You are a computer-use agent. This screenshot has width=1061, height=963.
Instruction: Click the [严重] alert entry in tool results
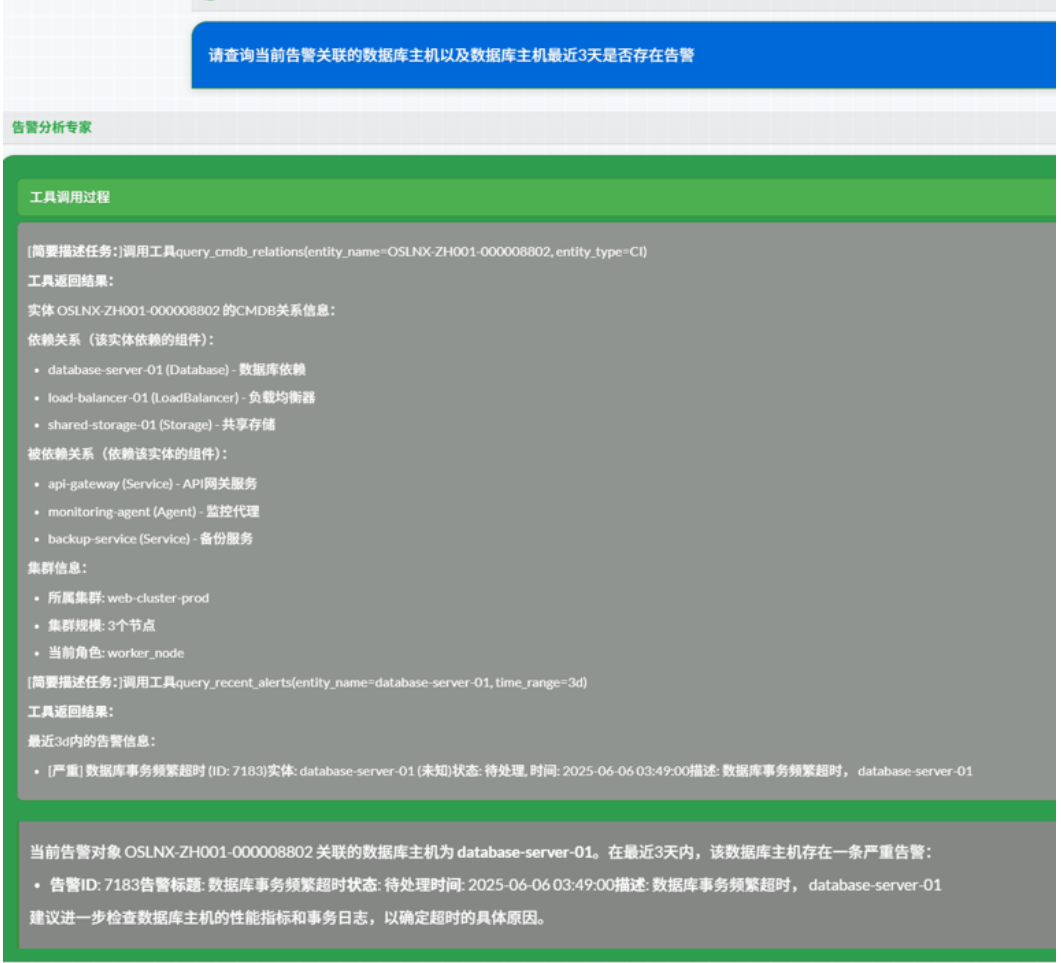click(x=509, y=771)
